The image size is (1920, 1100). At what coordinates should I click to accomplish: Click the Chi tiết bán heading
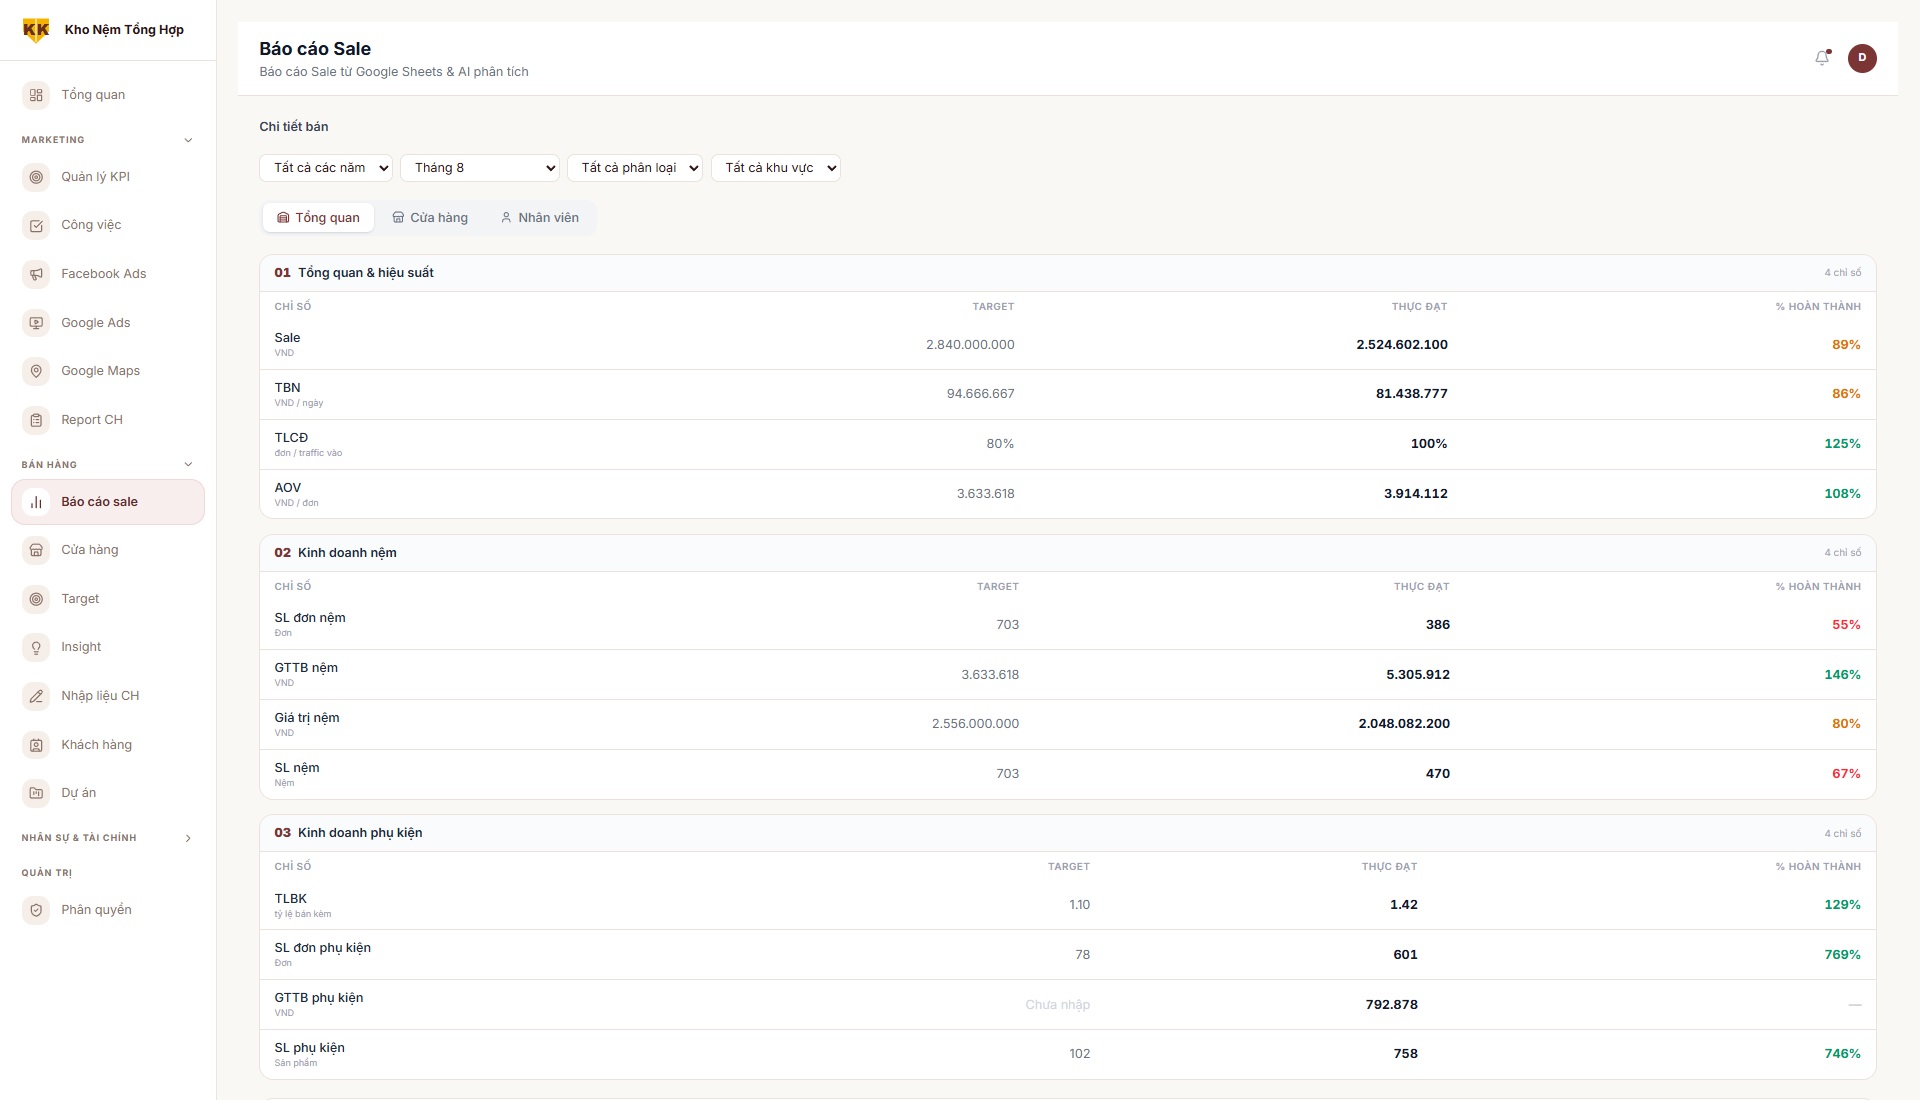click(x=294, y=127)
